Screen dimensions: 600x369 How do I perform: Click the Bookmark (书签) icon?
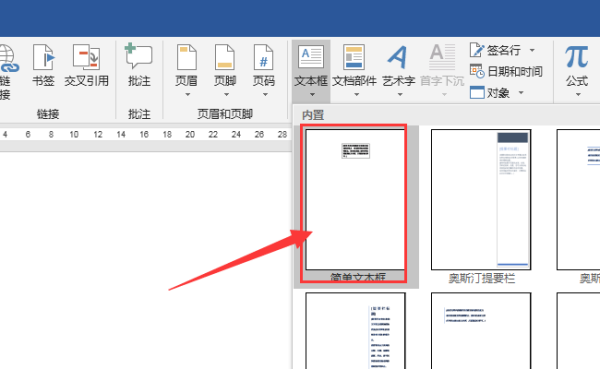(43, 57)
